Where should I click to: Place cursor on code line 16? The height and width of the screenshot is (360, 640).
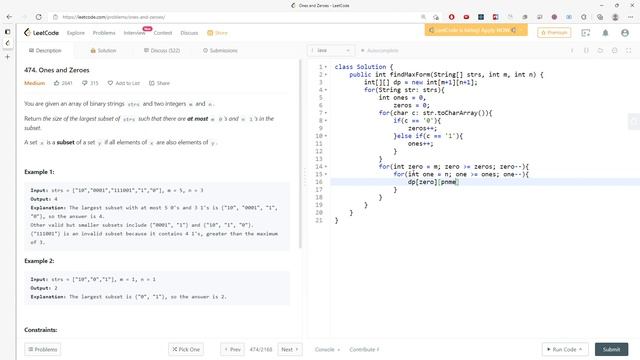(485, 182)
